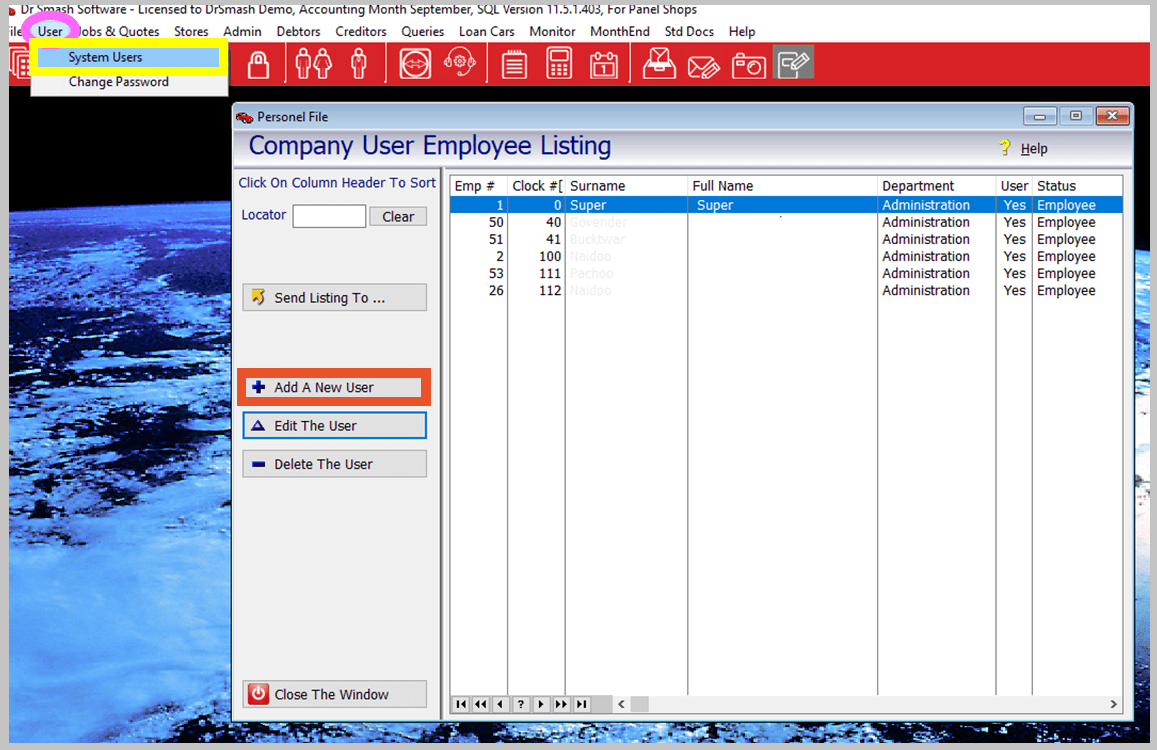
Task: Click the envelope with pencil icon
Action: point(703,66)
